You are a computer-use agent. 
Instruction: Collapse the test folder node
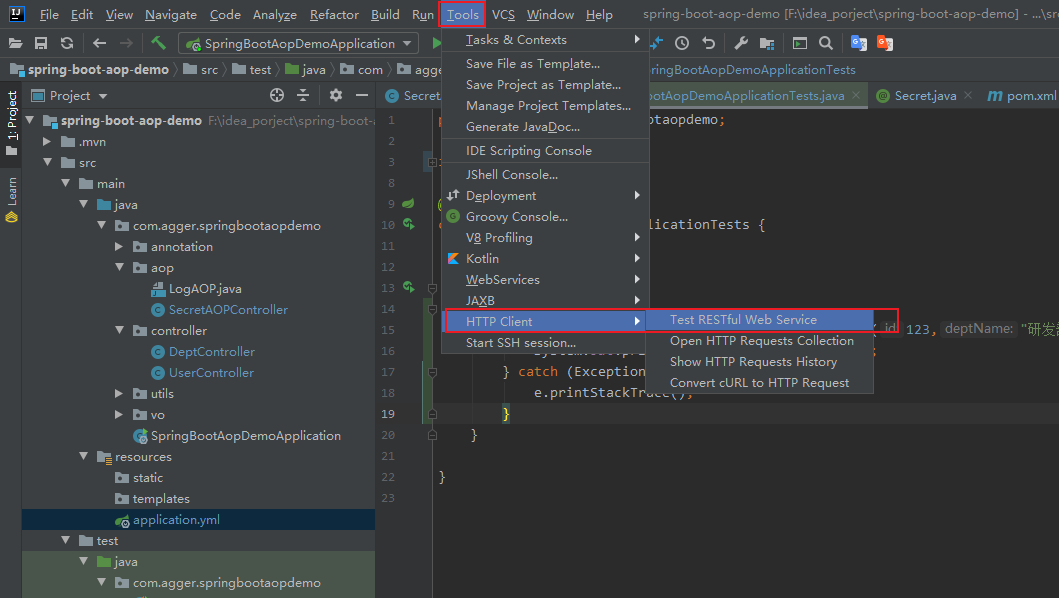66,540
